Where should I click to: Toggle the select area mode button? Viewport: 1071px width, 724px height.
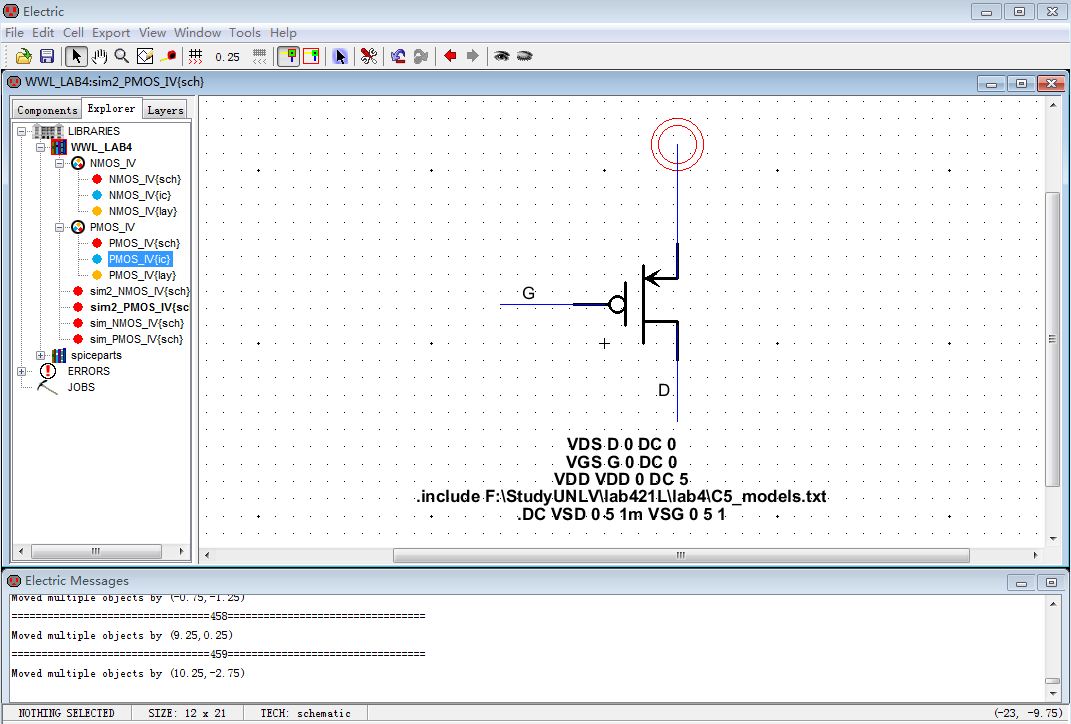(310, 56)
